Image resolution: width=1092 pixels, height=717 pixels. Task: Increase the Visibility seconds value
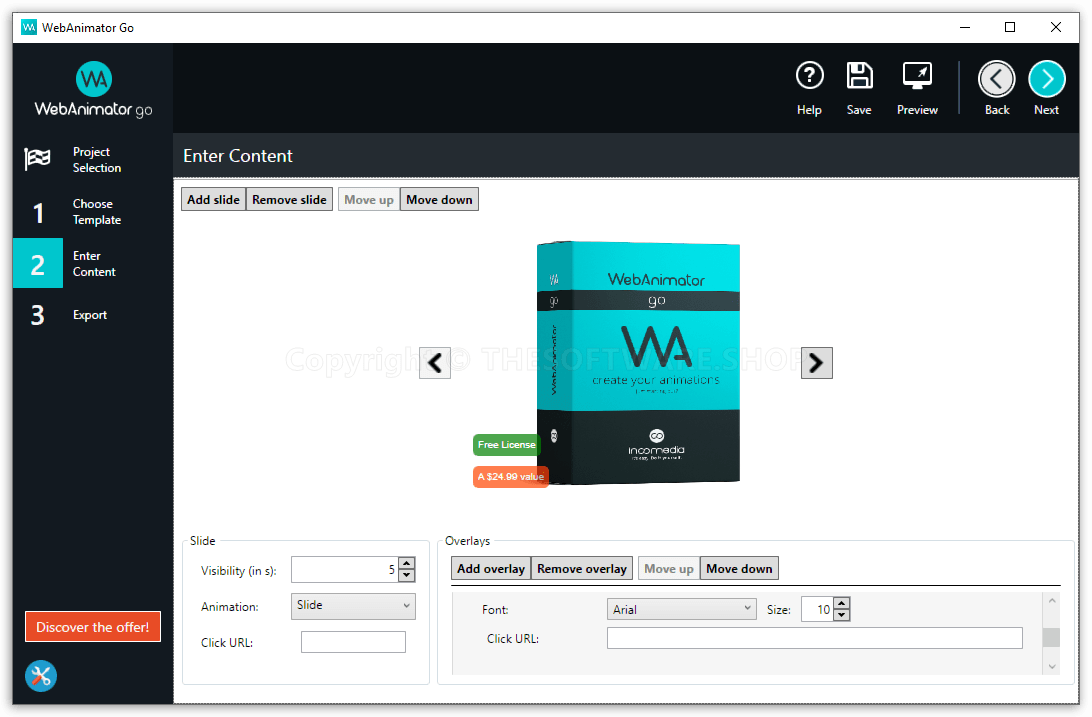point(406,564)
